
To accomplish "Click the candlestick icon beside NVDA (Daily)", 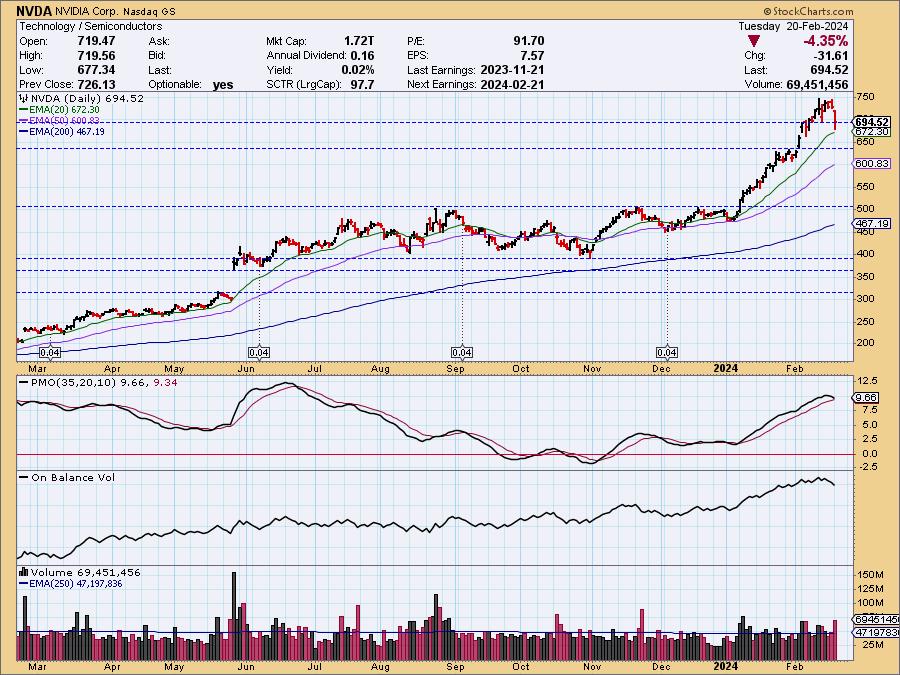I will [x=24, y=99].
